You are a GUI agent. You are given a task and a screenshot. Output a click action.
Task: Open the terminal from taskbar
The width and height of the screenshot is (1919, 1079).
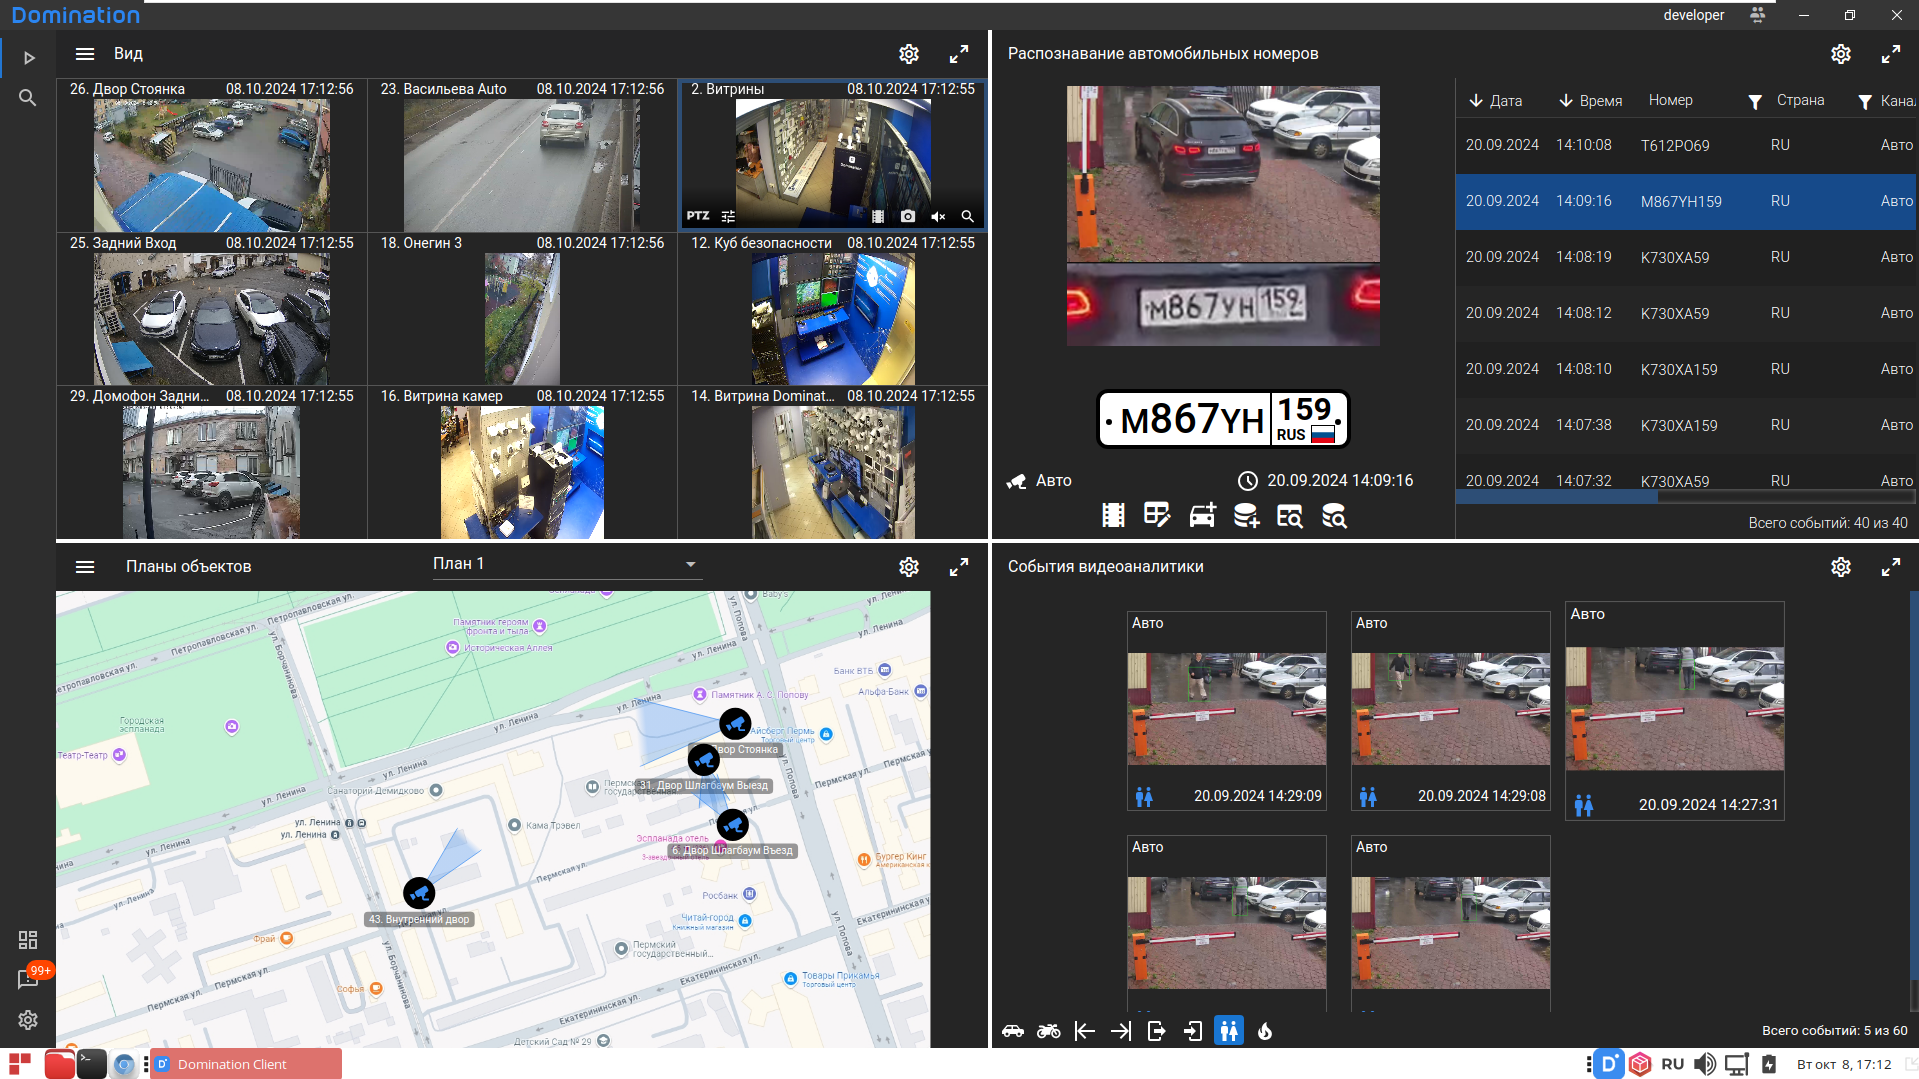pos(91,1064)
